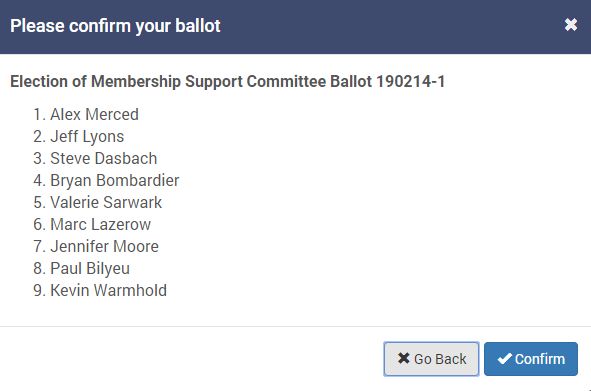Confirm the ballot submission
Screen dimensions: 591x391
(x=531, y=359)
